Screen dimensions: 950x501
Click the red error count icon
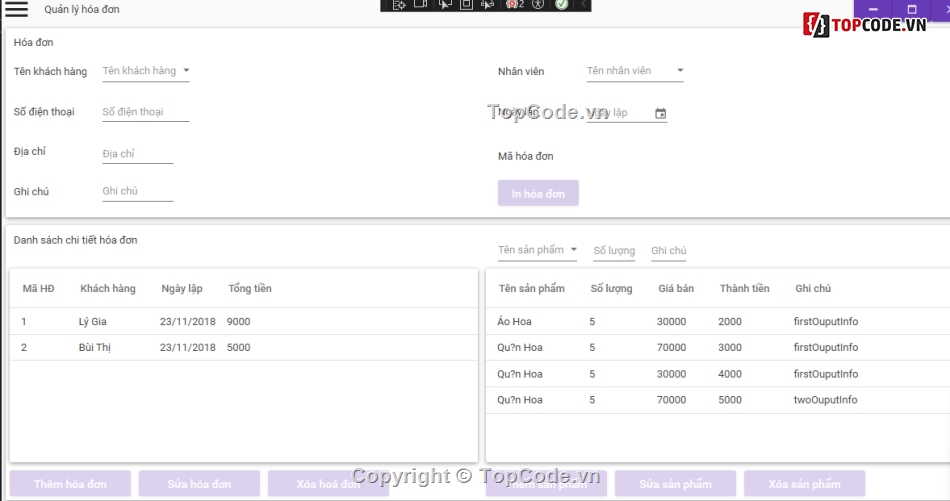[x=514, y=5]
